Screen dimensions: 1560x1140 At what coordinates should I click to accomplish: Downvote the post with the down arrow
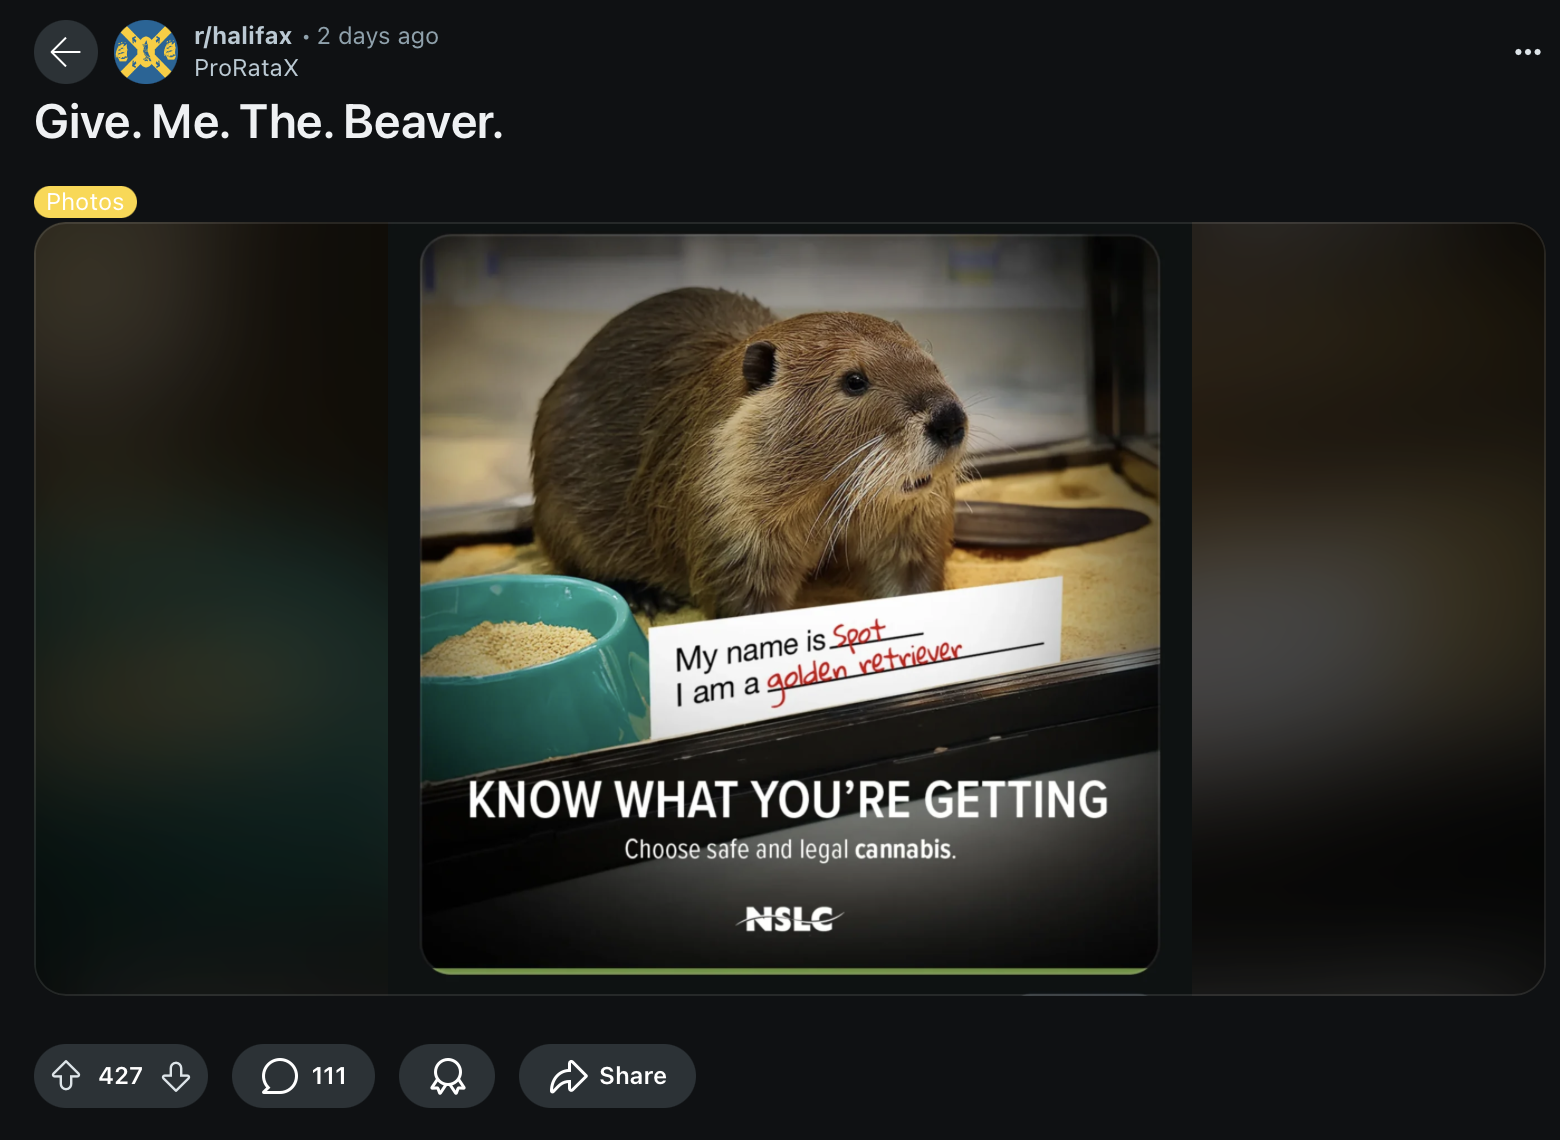click(176, 1076)
